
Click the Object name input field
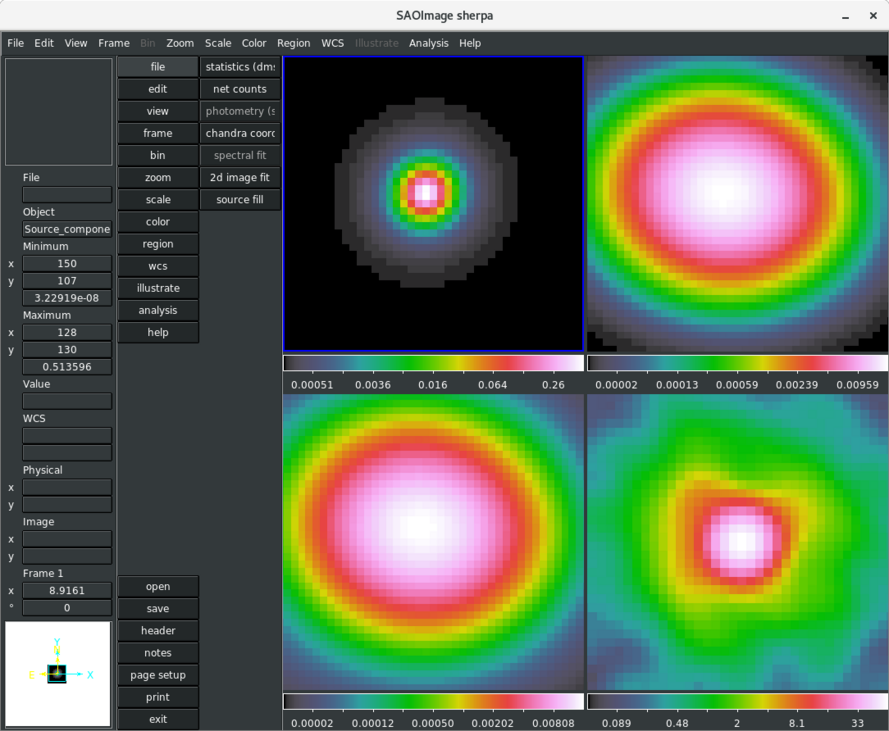click(x=66, y=229)
